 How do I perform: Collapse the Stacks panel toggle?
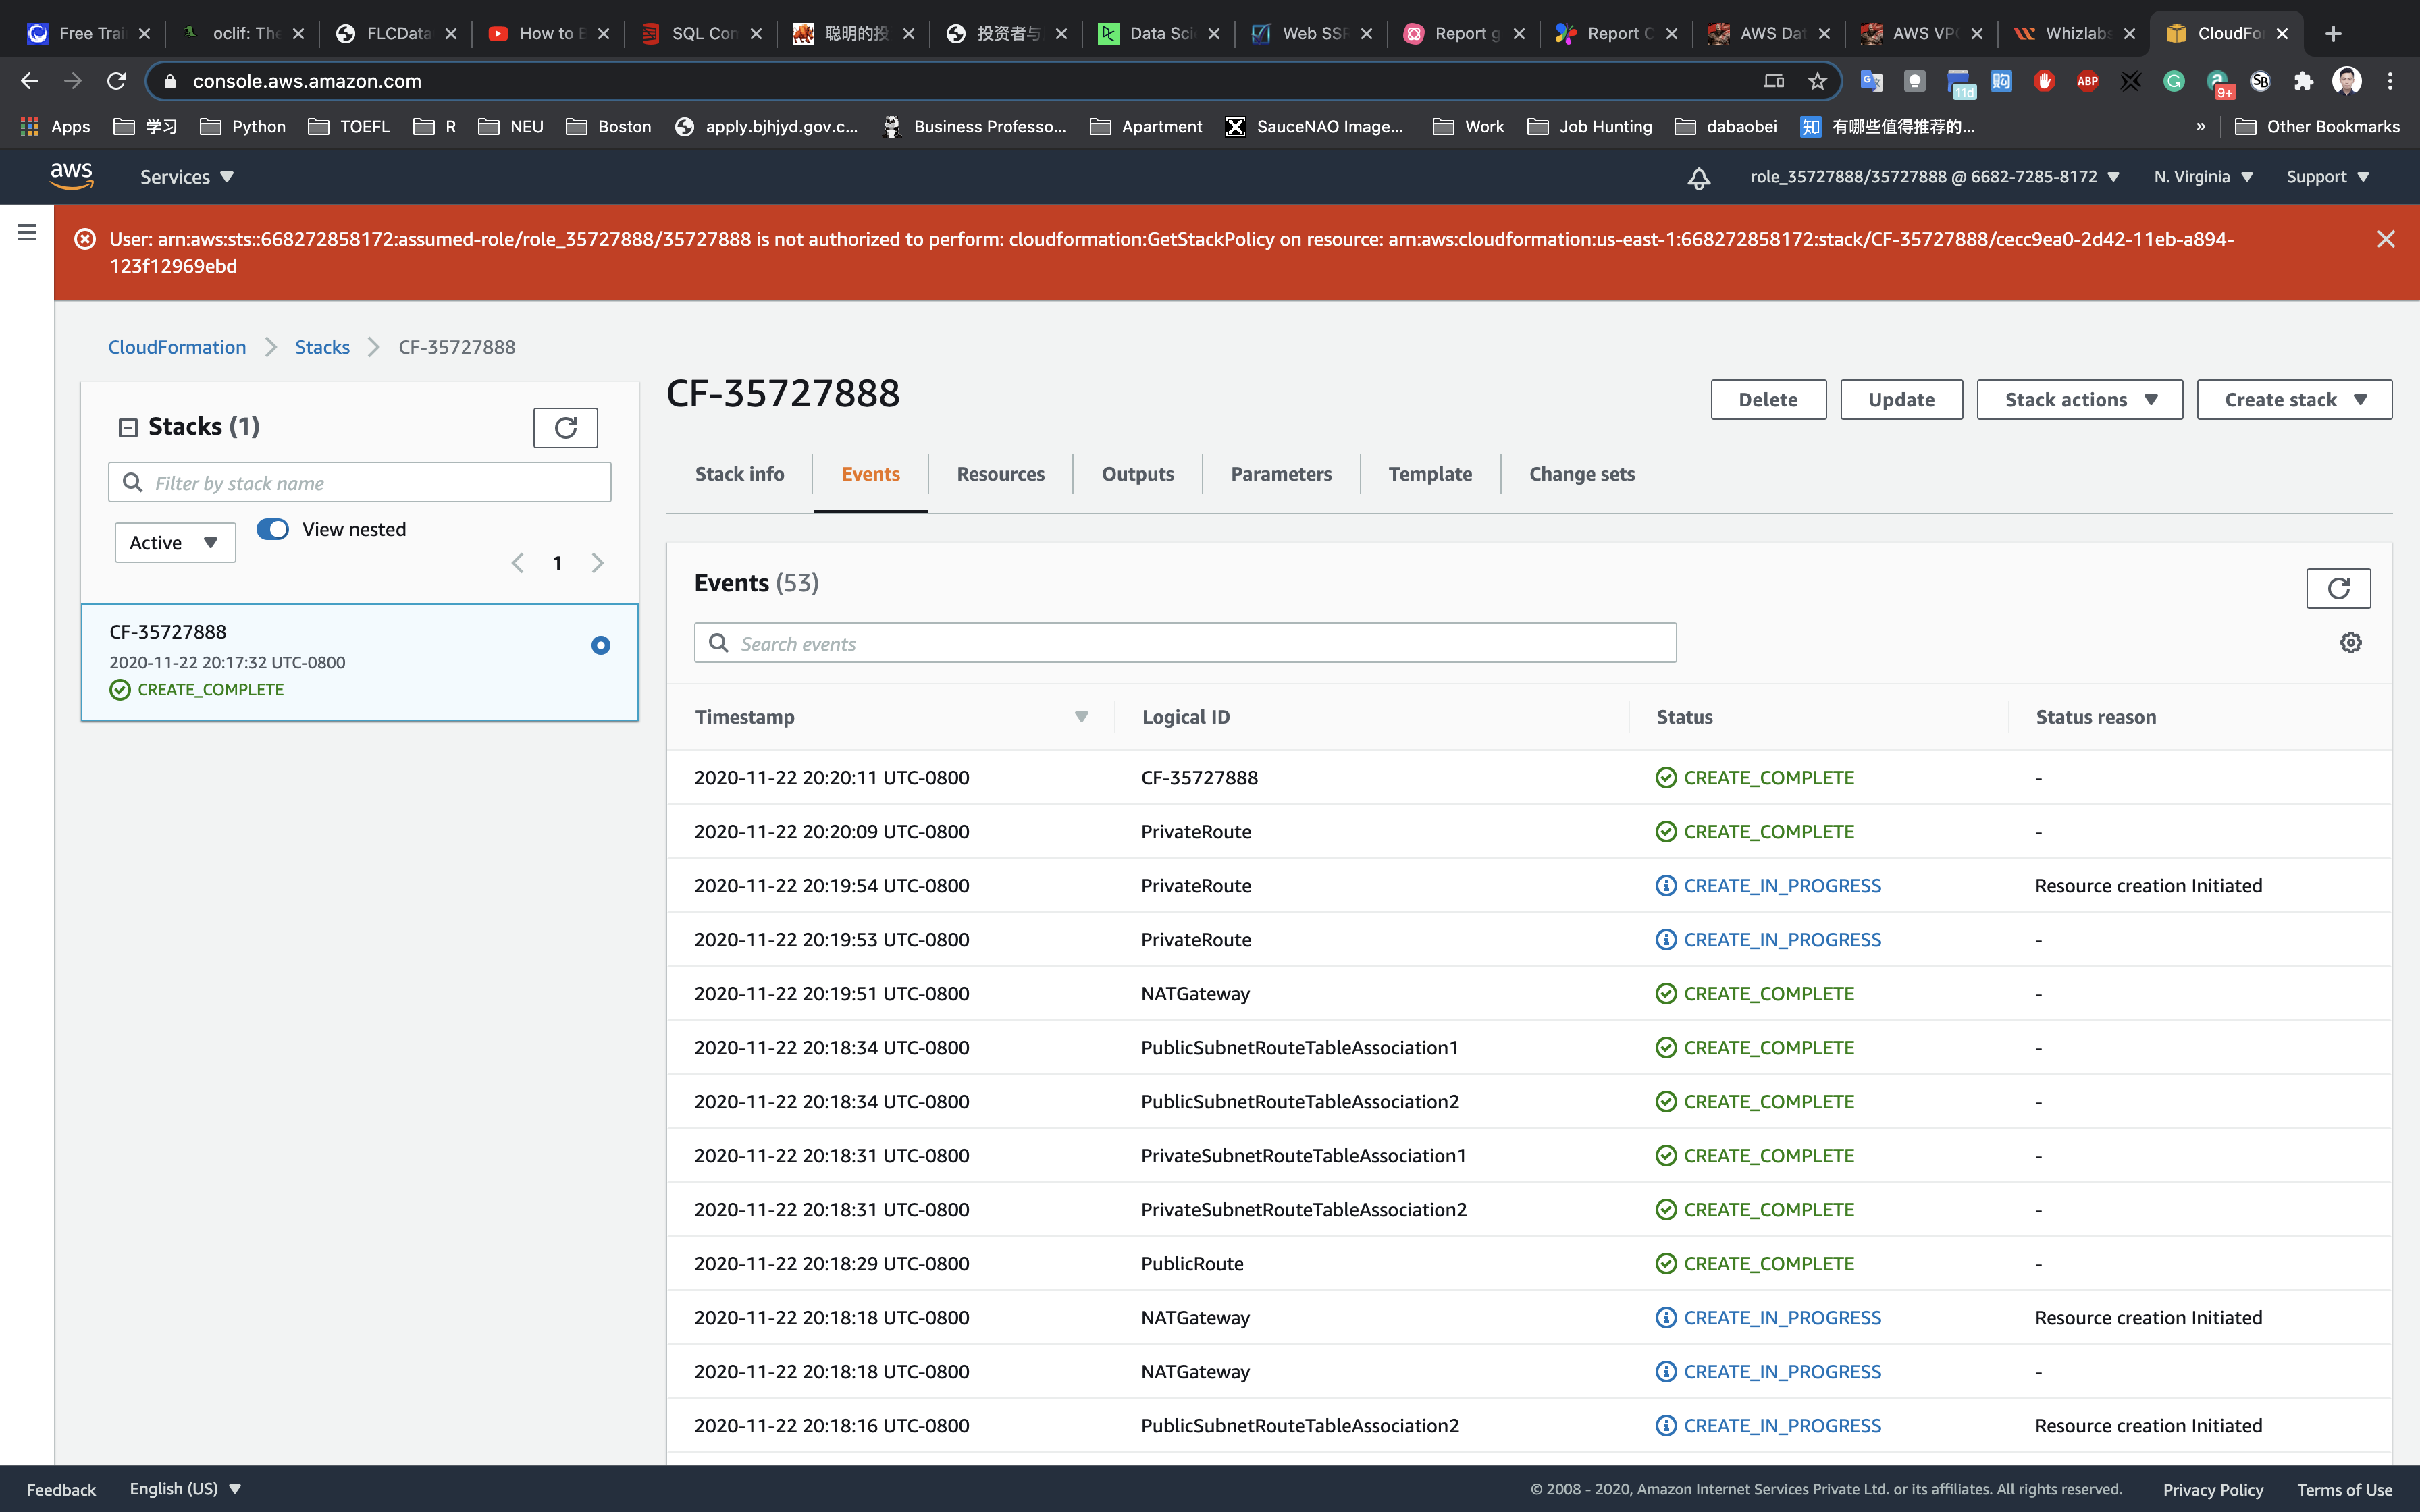click(x=128, y=428)
